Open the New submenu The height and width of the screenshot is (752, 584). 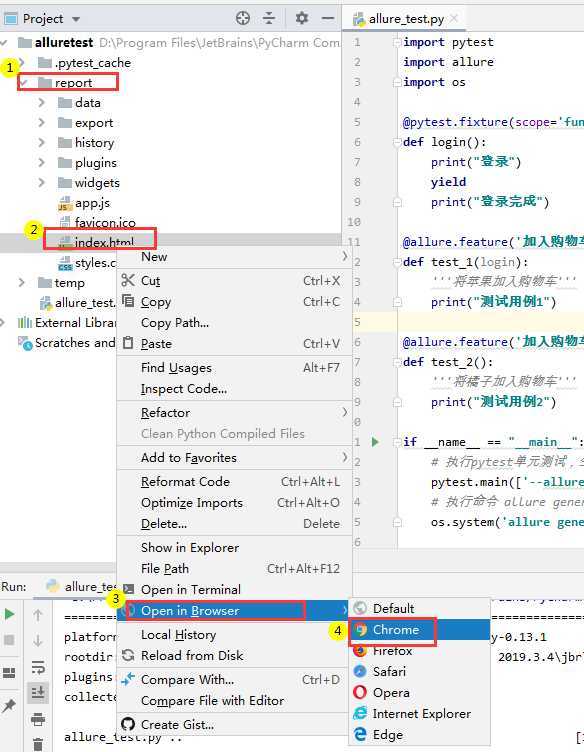pos(234,257)
